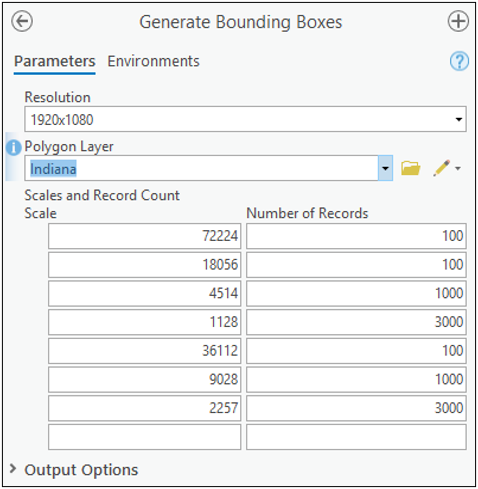
Task: Click the Polygon Layer label
Action: [69, 147]
